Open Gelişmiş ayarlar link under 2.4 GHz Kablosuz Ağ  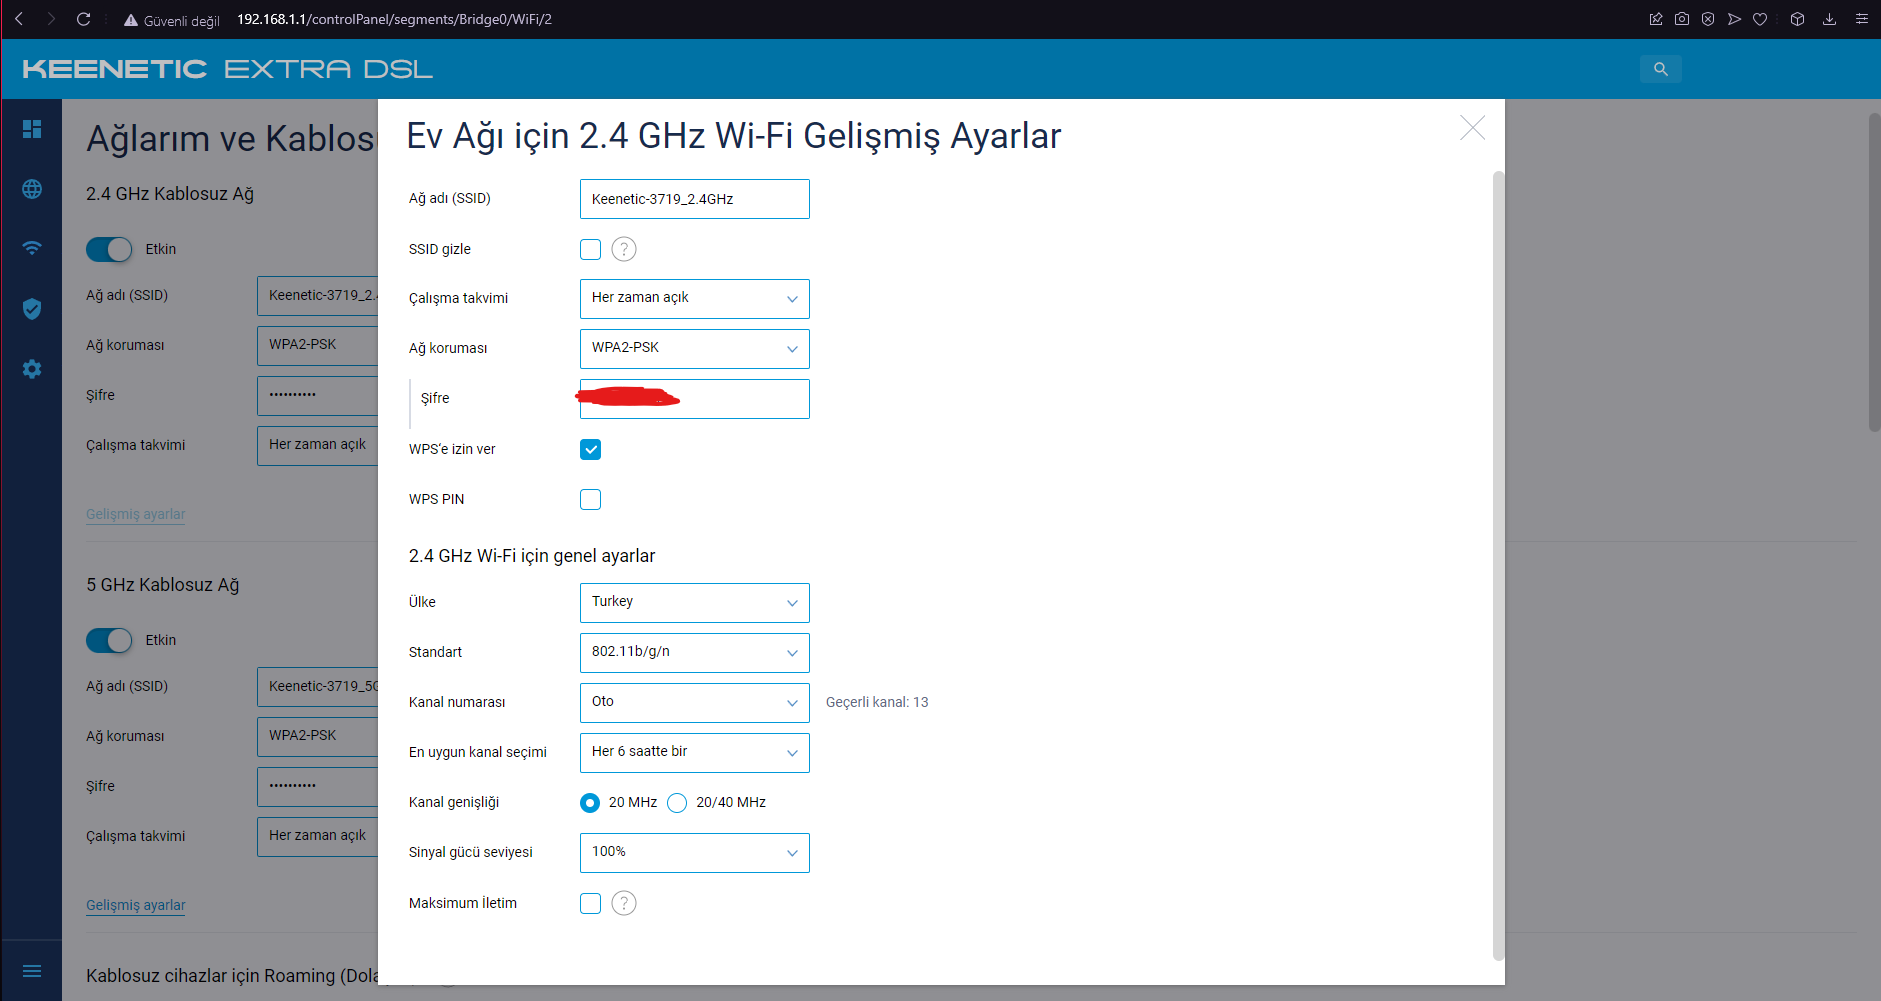(x=136, y=514)
